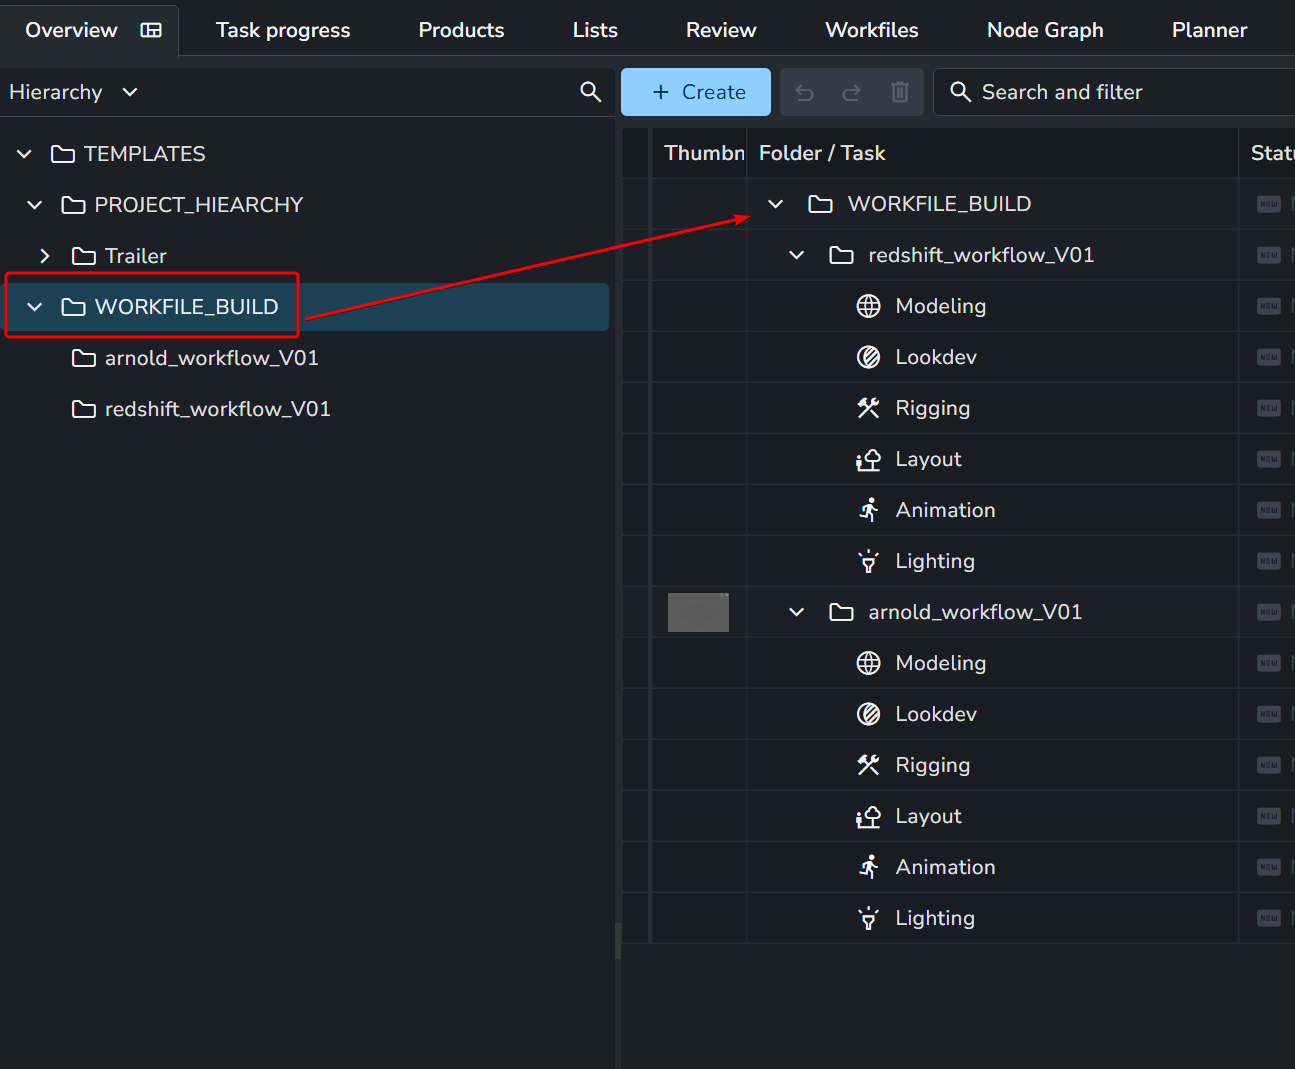Select Lighting task icon under arnold_workflow_V01

[x=868, y=918]
